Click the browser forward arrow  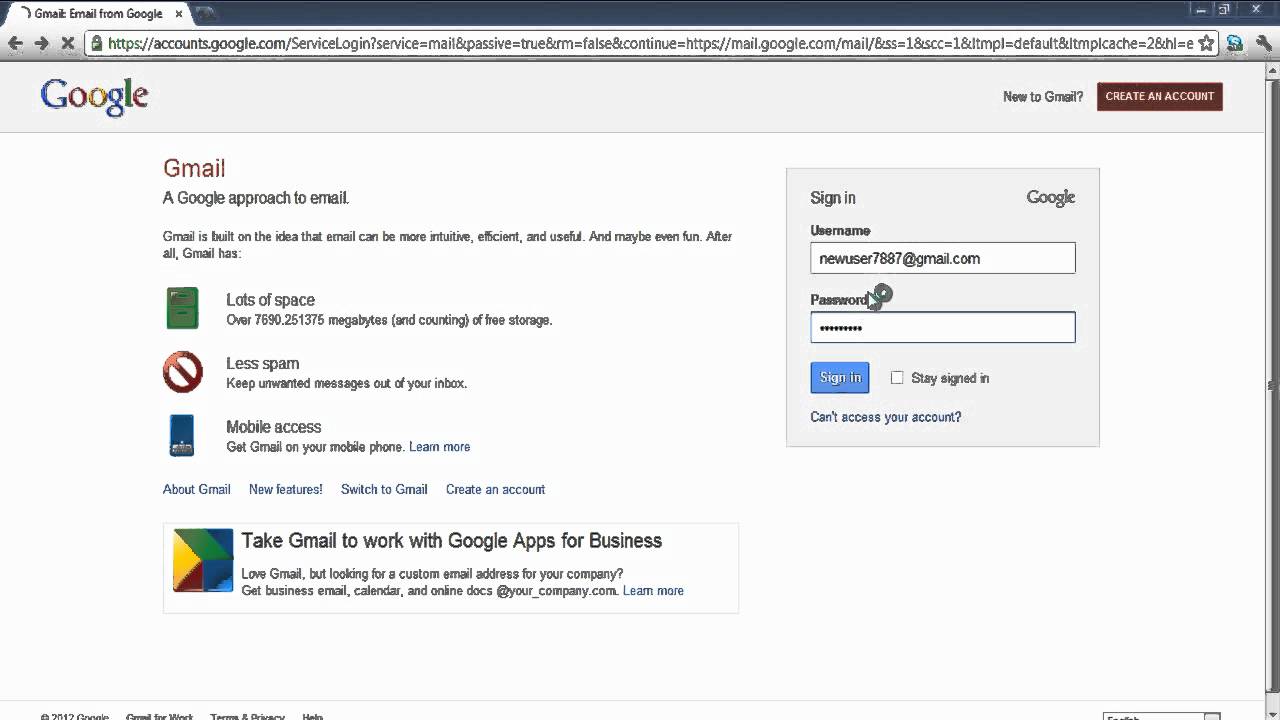coord(41,43)
